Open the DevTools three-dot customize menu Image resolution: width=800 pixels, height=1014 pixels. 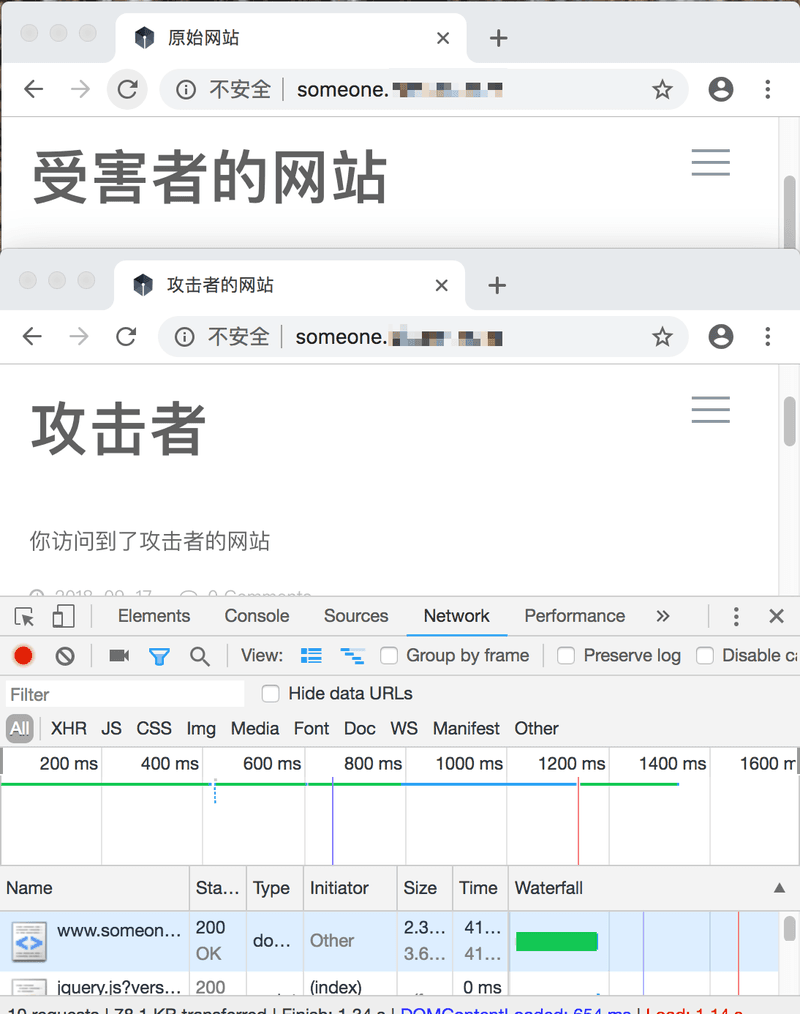(x=736, y=616)
